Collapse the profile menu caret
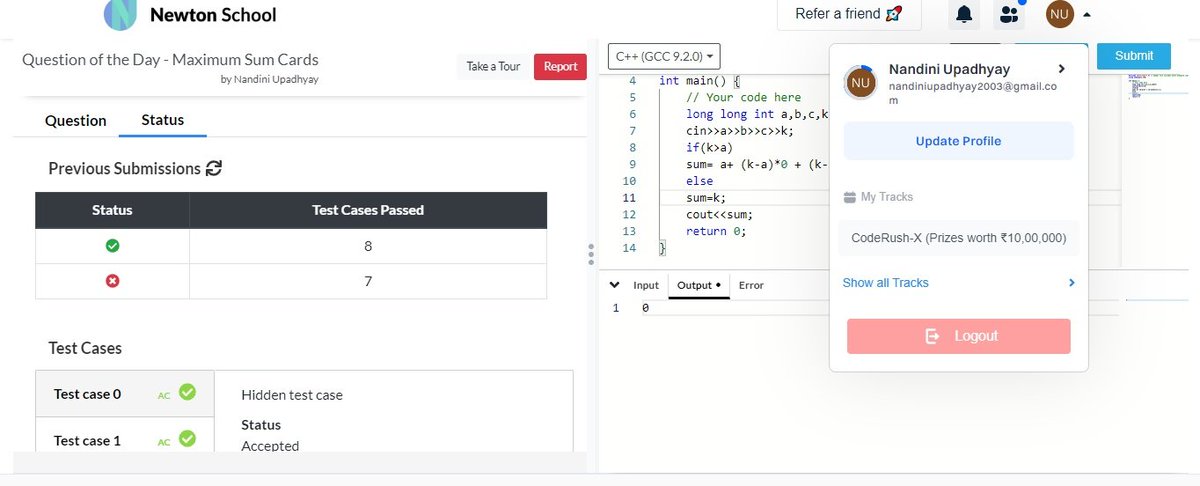Image resolution: width=1200 pixels, height=486 pixels. click(1087, 15)
